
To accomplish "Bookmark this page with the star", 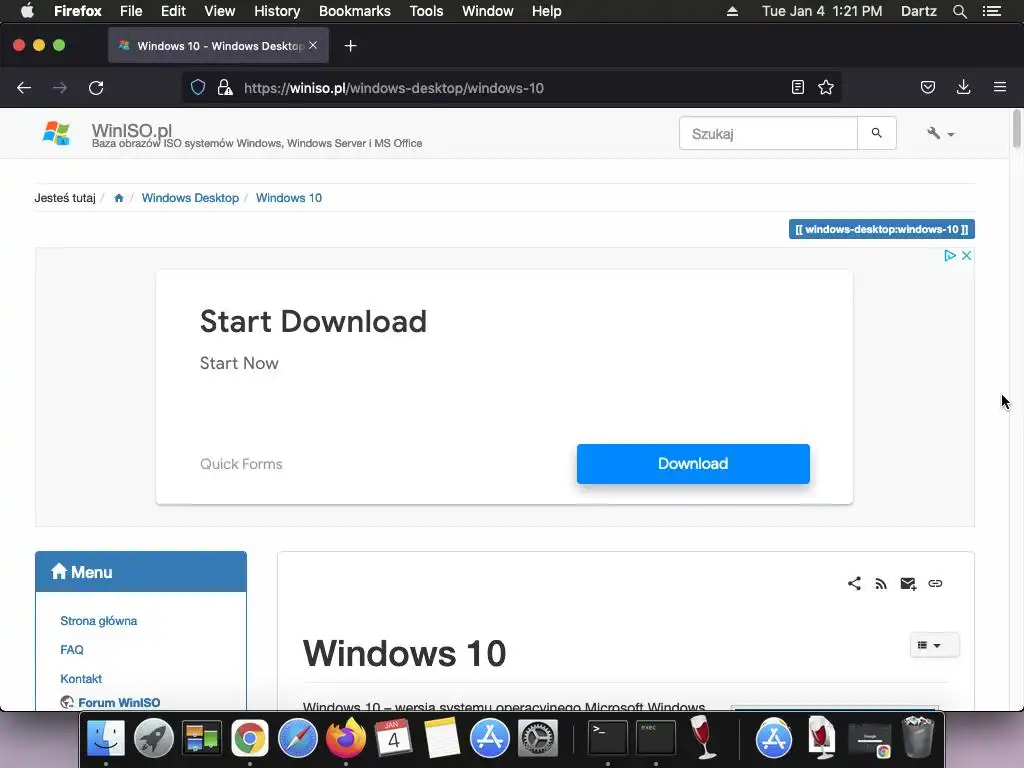I will click(826, 88).
